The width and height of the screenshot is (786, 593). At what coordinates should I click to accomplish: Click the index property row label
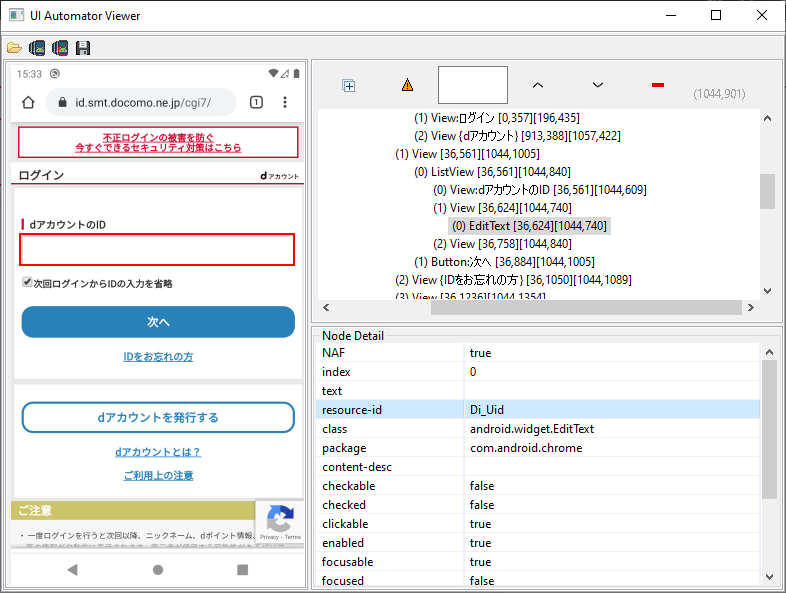[x=336, y=372]
